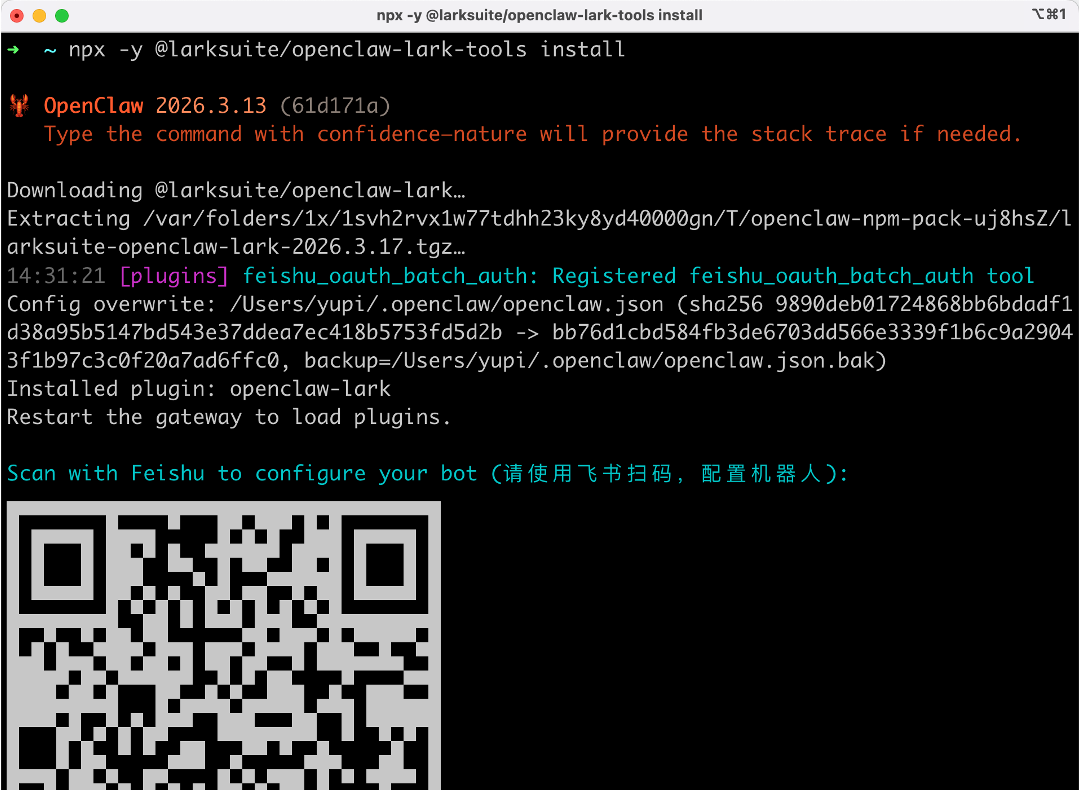This screenshot has height=790, width=1080.
Task: Click the 'Extracting /var/folders' path line
Action: [x=539, y=218]
